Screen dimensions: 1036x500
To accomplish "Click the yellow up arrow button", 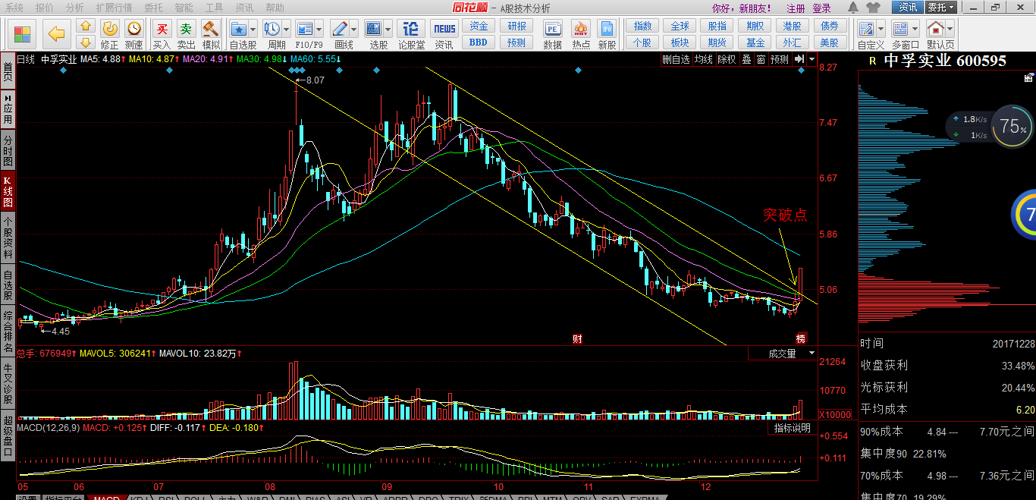I will point(85,27).
